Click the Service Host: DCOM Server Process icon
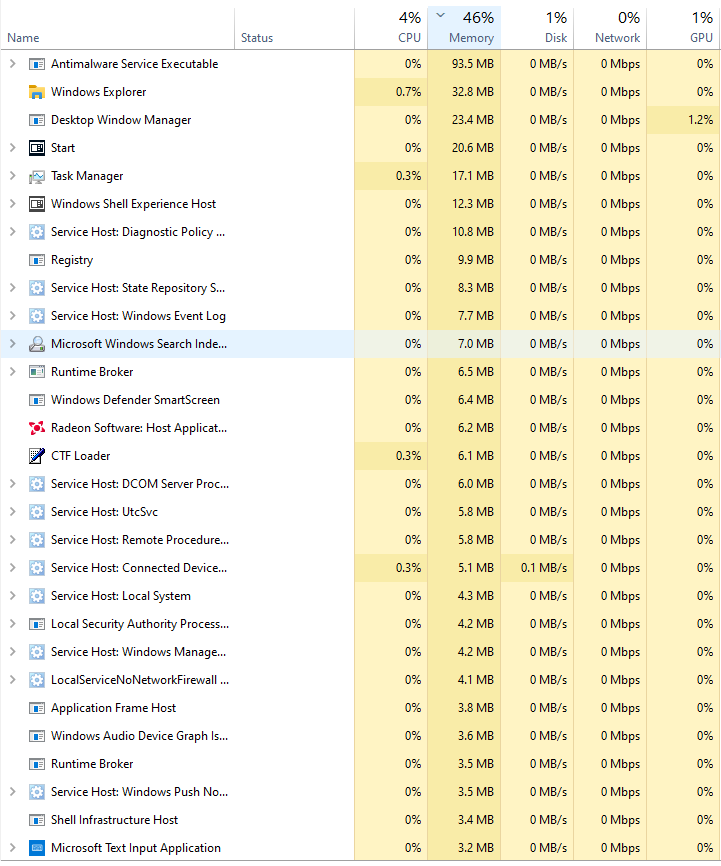 pos(36,484)
